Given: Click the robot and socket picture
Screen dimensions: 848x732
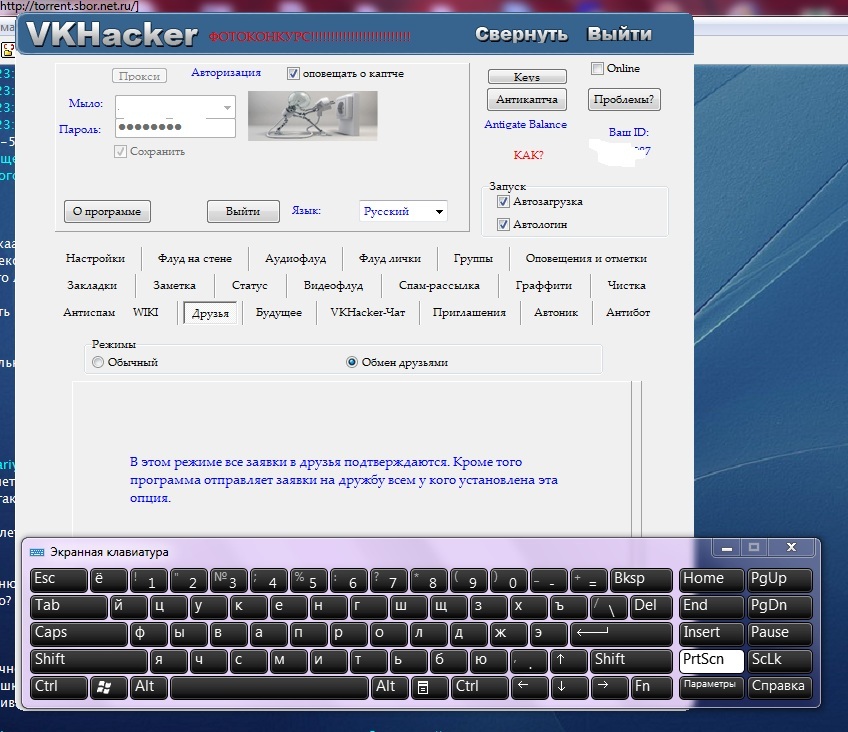Looking at the screenshot, I should point(313,116).
